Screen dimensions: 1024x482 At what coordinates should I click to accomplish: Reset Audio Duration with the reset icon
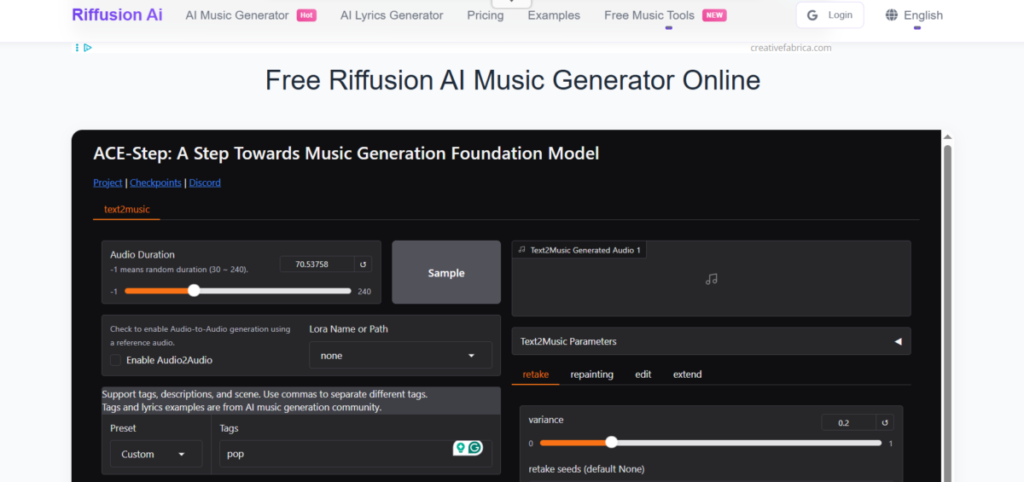pyautogui.click(x=363, y=264)
